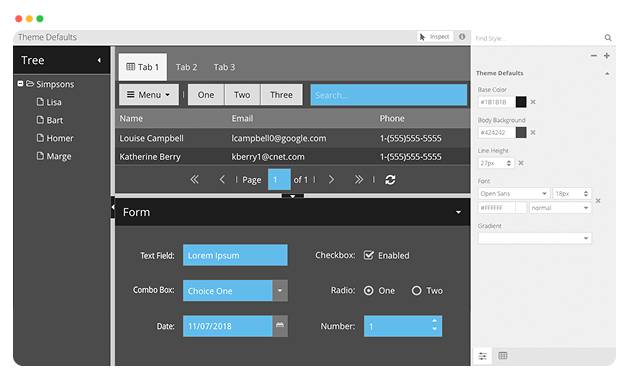629x381 pixels.
Task: Go to previous page arrow
Action: coord(222,179)
